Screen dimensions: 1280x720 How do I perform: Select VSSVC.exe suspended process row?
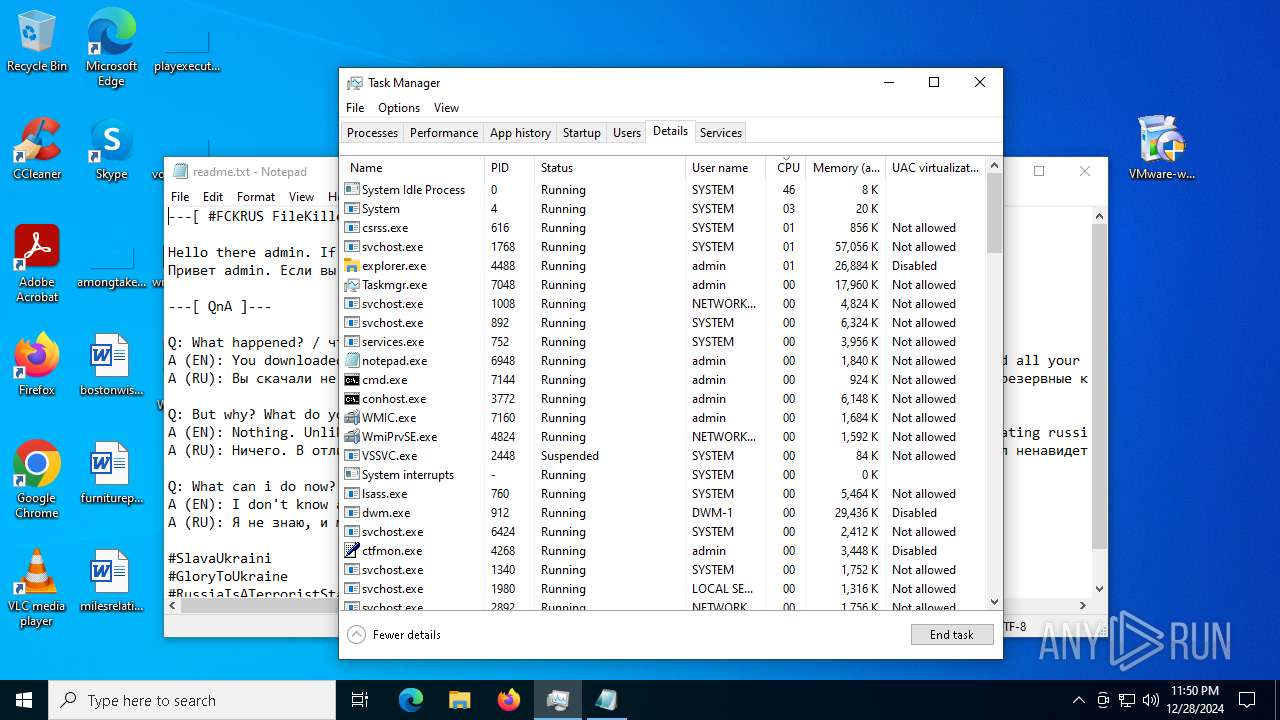click(x=665, y=456)
